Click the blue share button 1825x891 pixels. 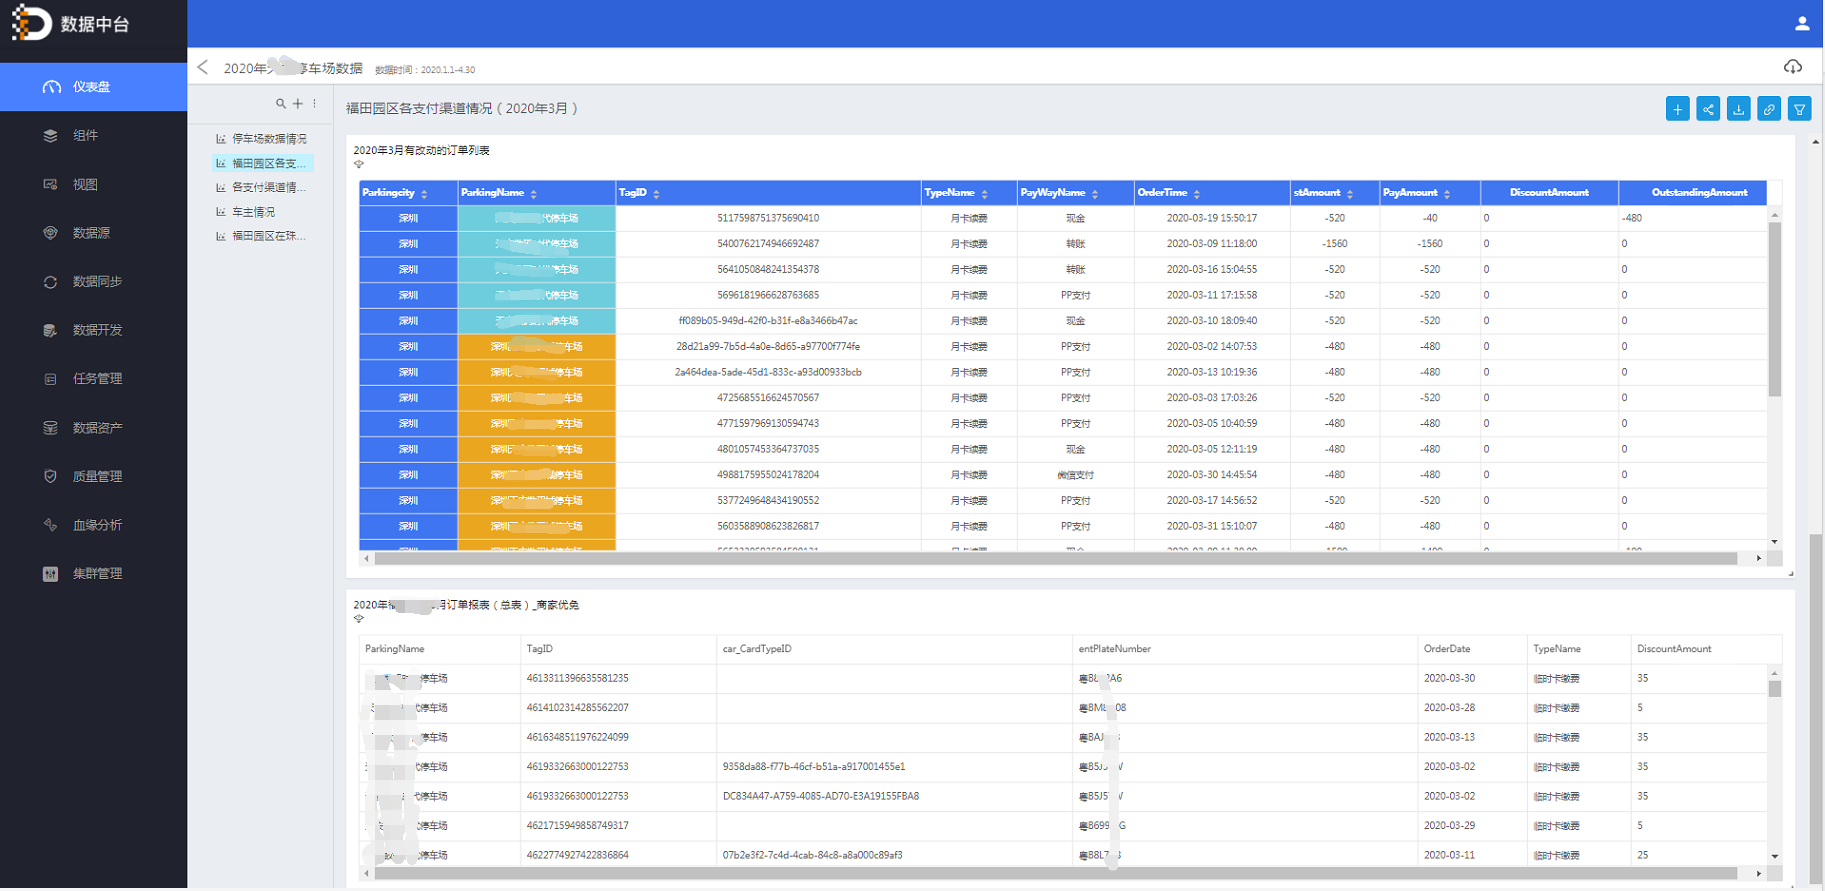point(1708,110)
